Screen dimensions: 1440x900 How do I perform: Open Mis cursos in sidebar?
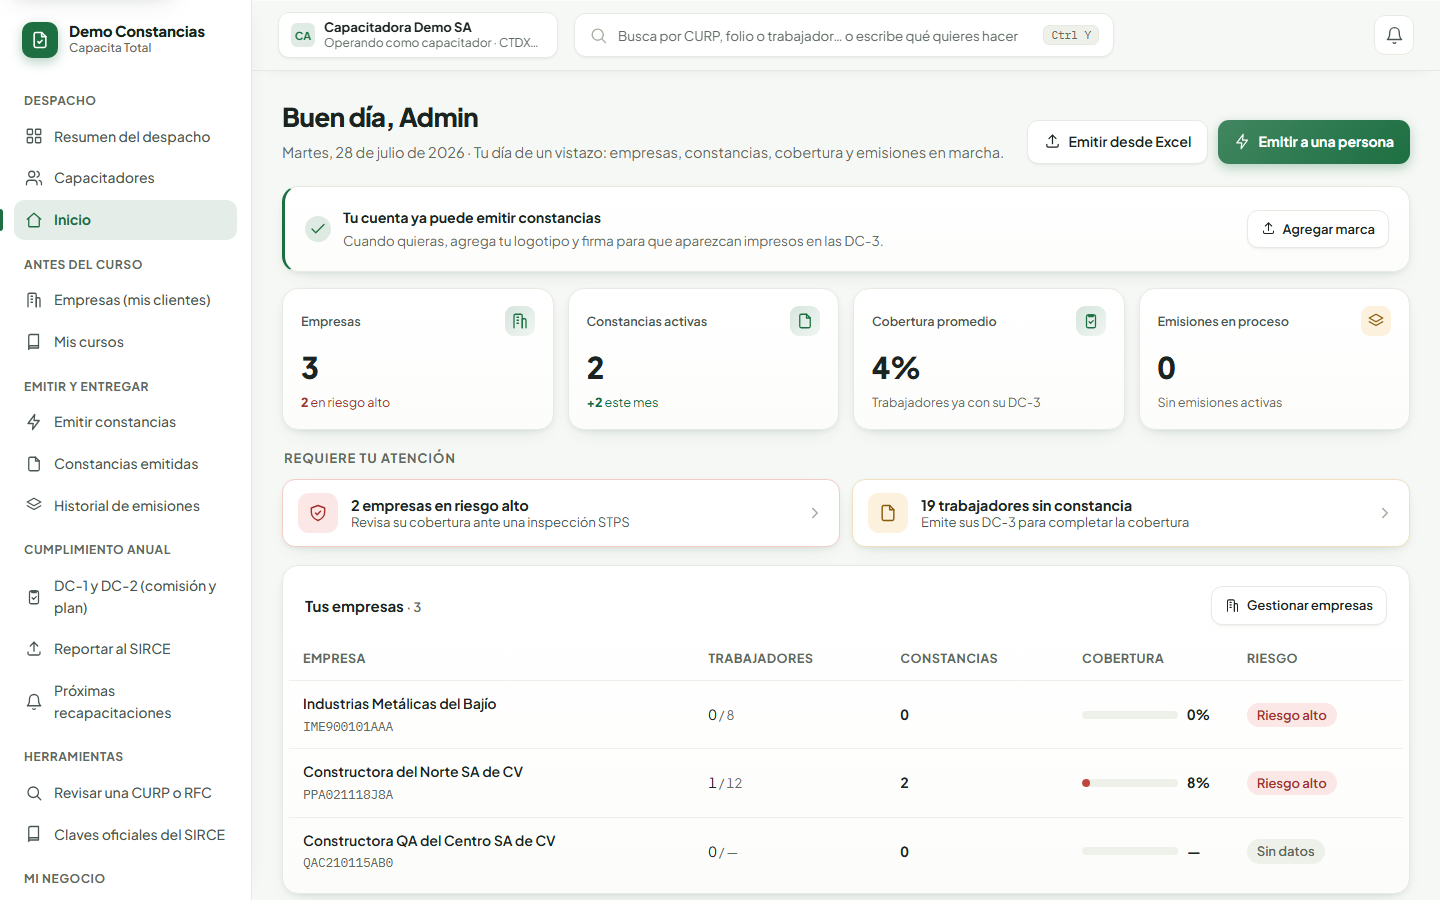tap(125, 342)
